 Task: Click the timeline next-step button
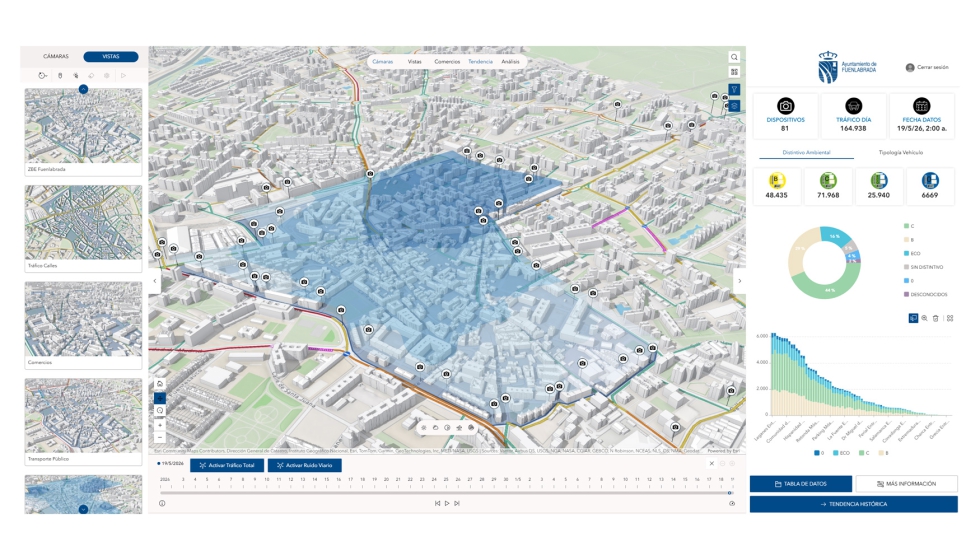pos(457,504)
